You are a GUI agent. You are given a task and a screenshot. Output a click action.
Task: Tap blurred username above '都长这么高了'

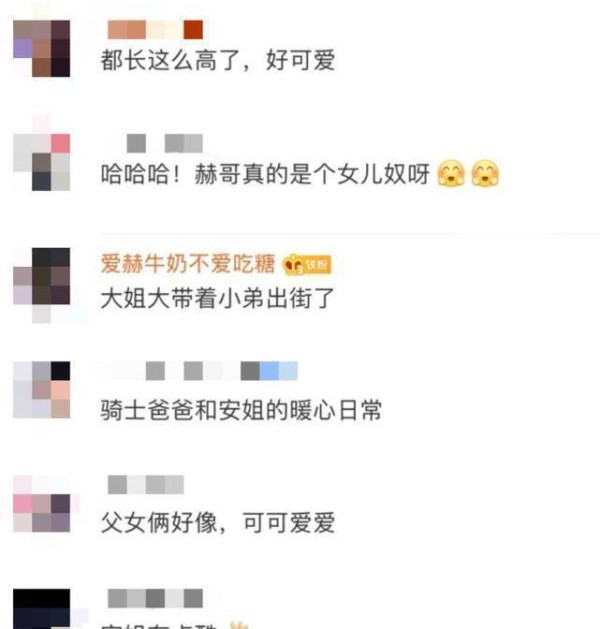[155, 30]
